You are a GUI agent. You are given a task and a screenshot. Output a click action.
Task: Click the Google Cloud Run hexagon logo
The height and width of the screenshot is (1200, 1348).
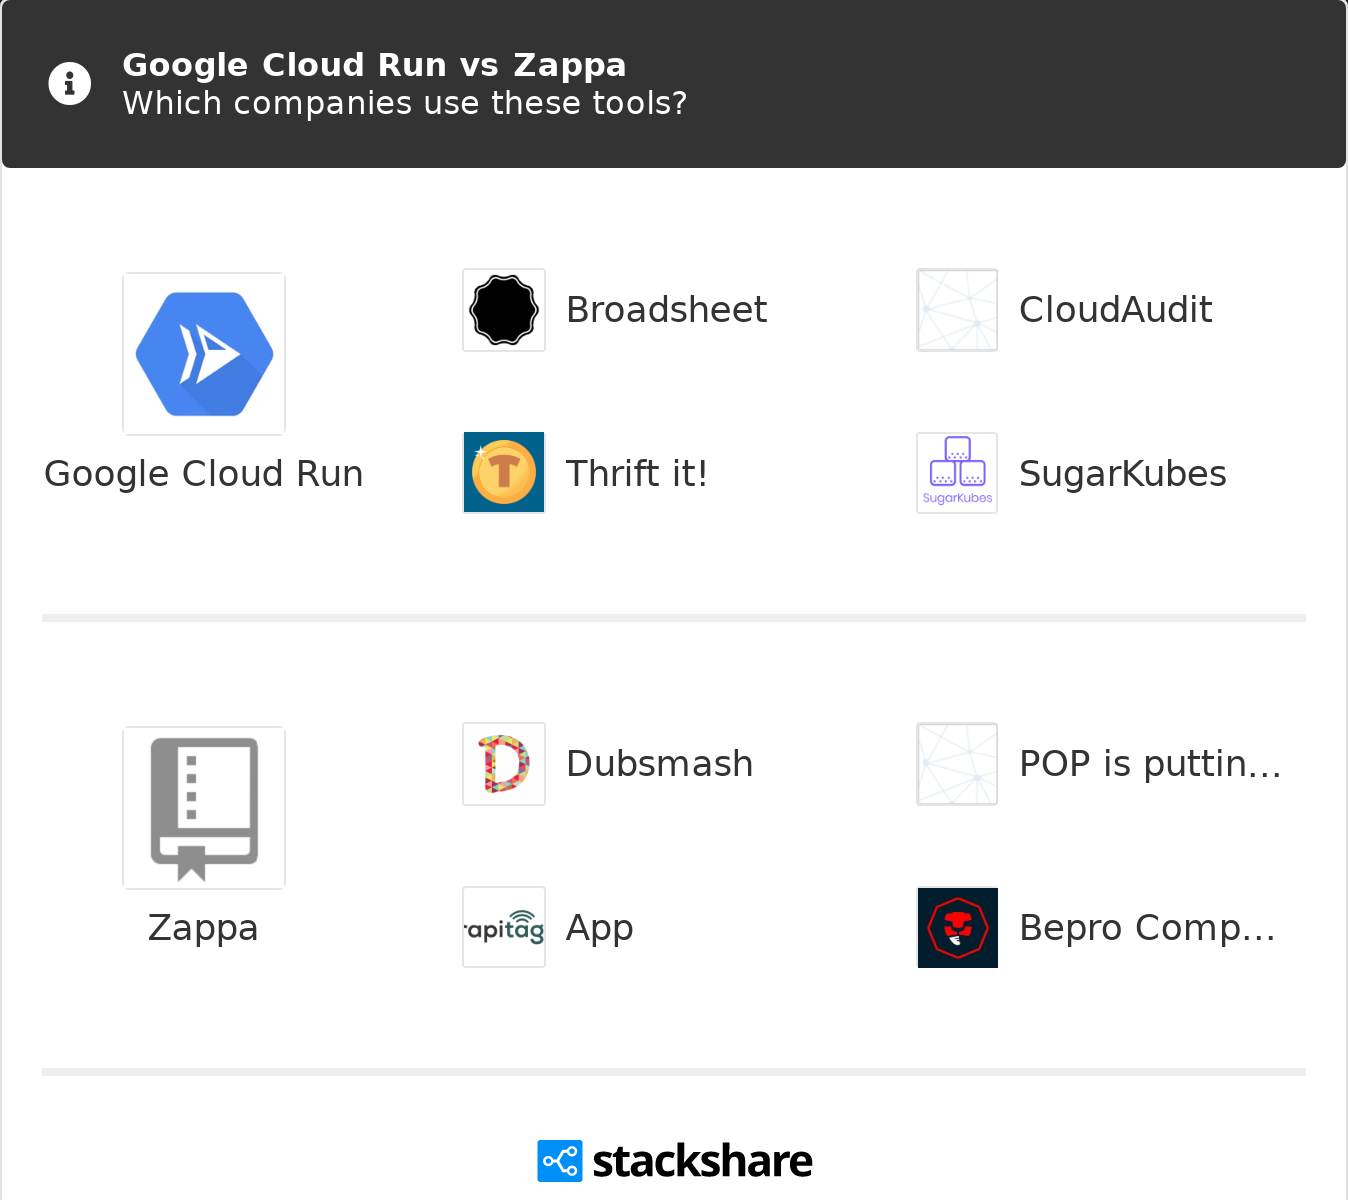point(204,354)
